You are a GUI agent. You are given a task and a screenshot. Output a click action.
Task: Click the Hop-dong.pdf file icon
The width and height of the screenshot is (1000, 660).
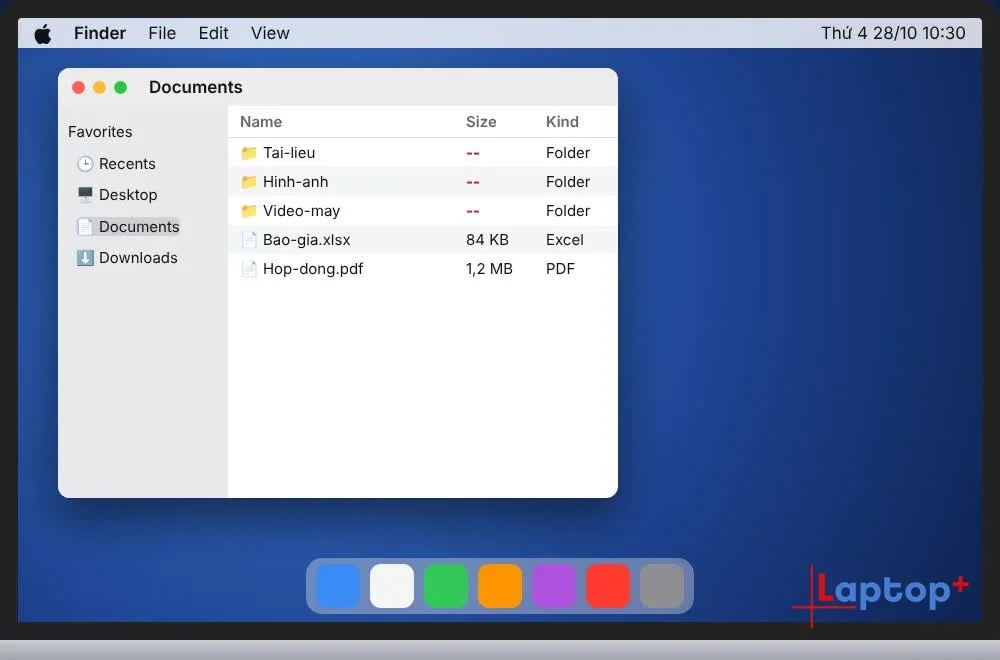click(249, 269)
